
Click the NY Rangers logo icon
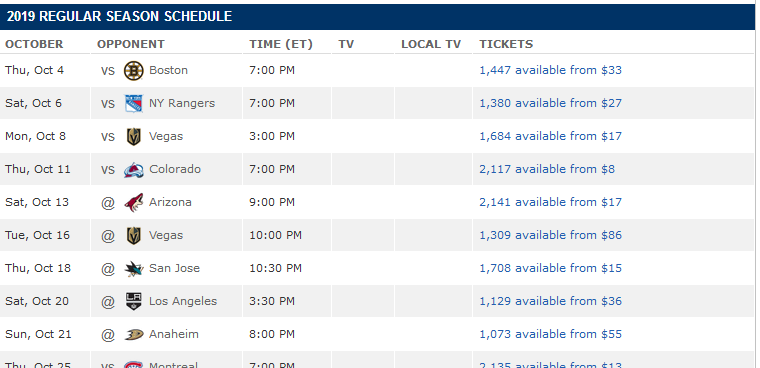point(133,104)
